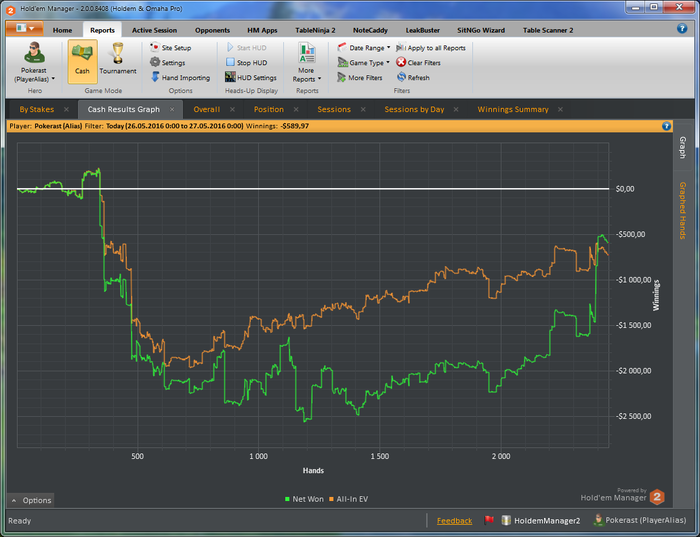Select the Graphed Hands side tab
The width and height of the screenshot is (700, 537).
[x=682, y=210]
